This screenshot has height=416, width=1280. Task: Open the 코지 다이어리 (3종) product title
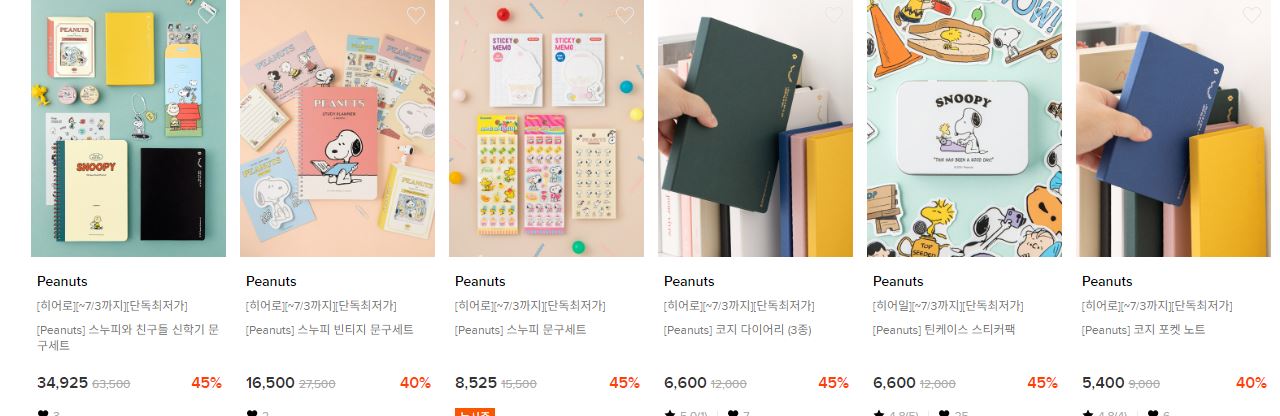738,330
